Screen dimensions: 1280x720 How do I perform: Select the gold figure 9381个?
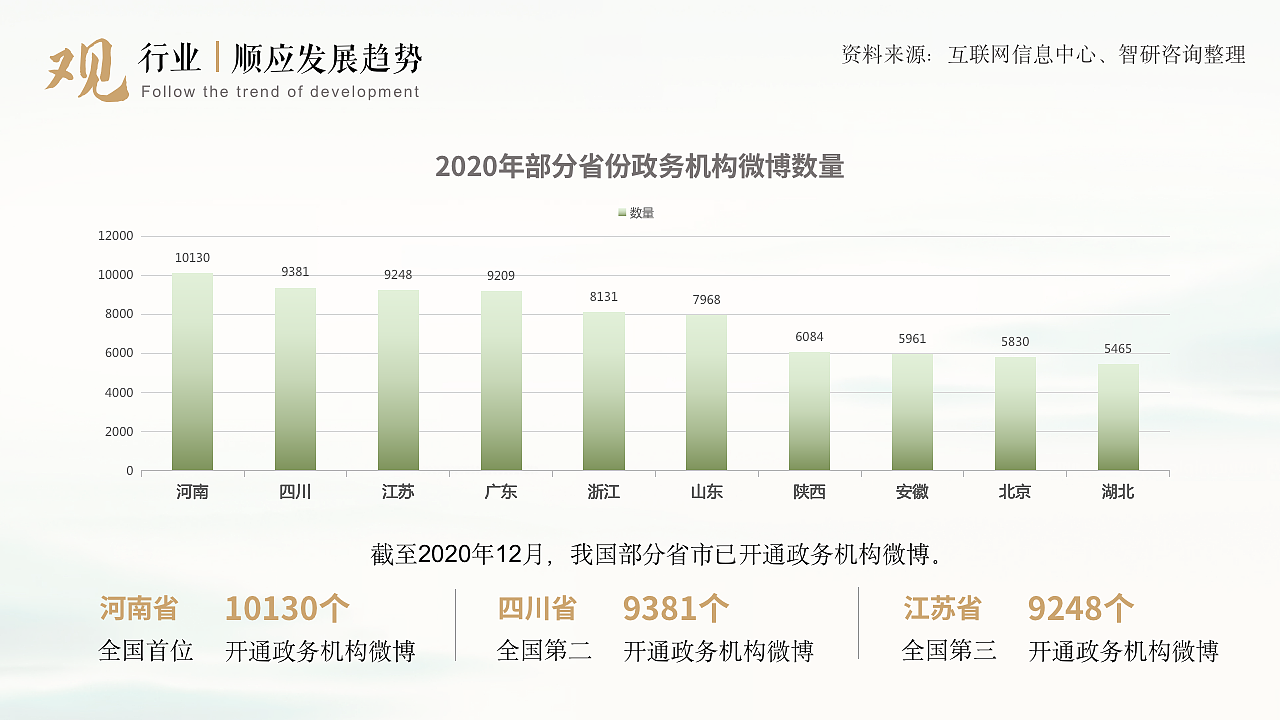coord(676,608)
